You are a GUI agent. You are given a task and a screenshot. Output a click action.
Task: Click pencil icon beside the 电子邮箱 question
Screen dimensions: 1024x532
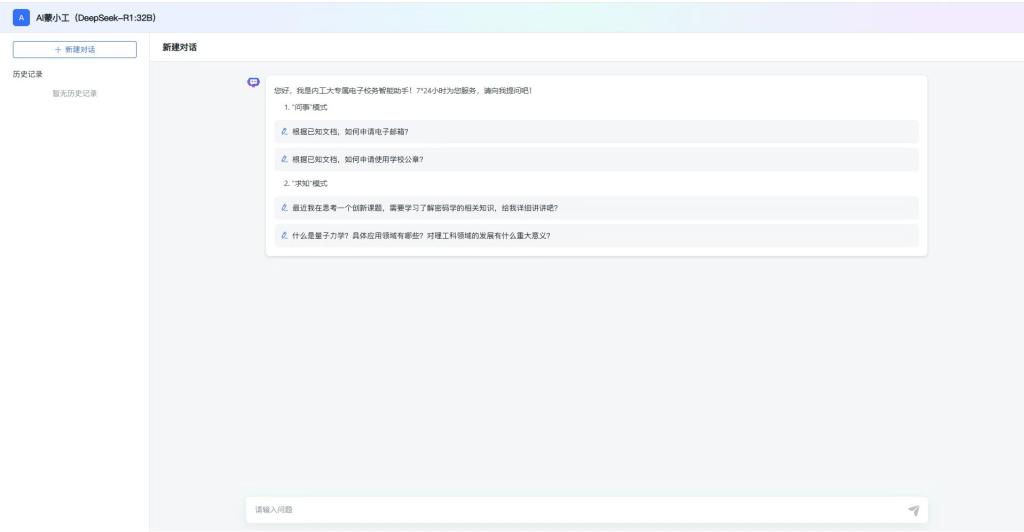click(x=285, y=131)
